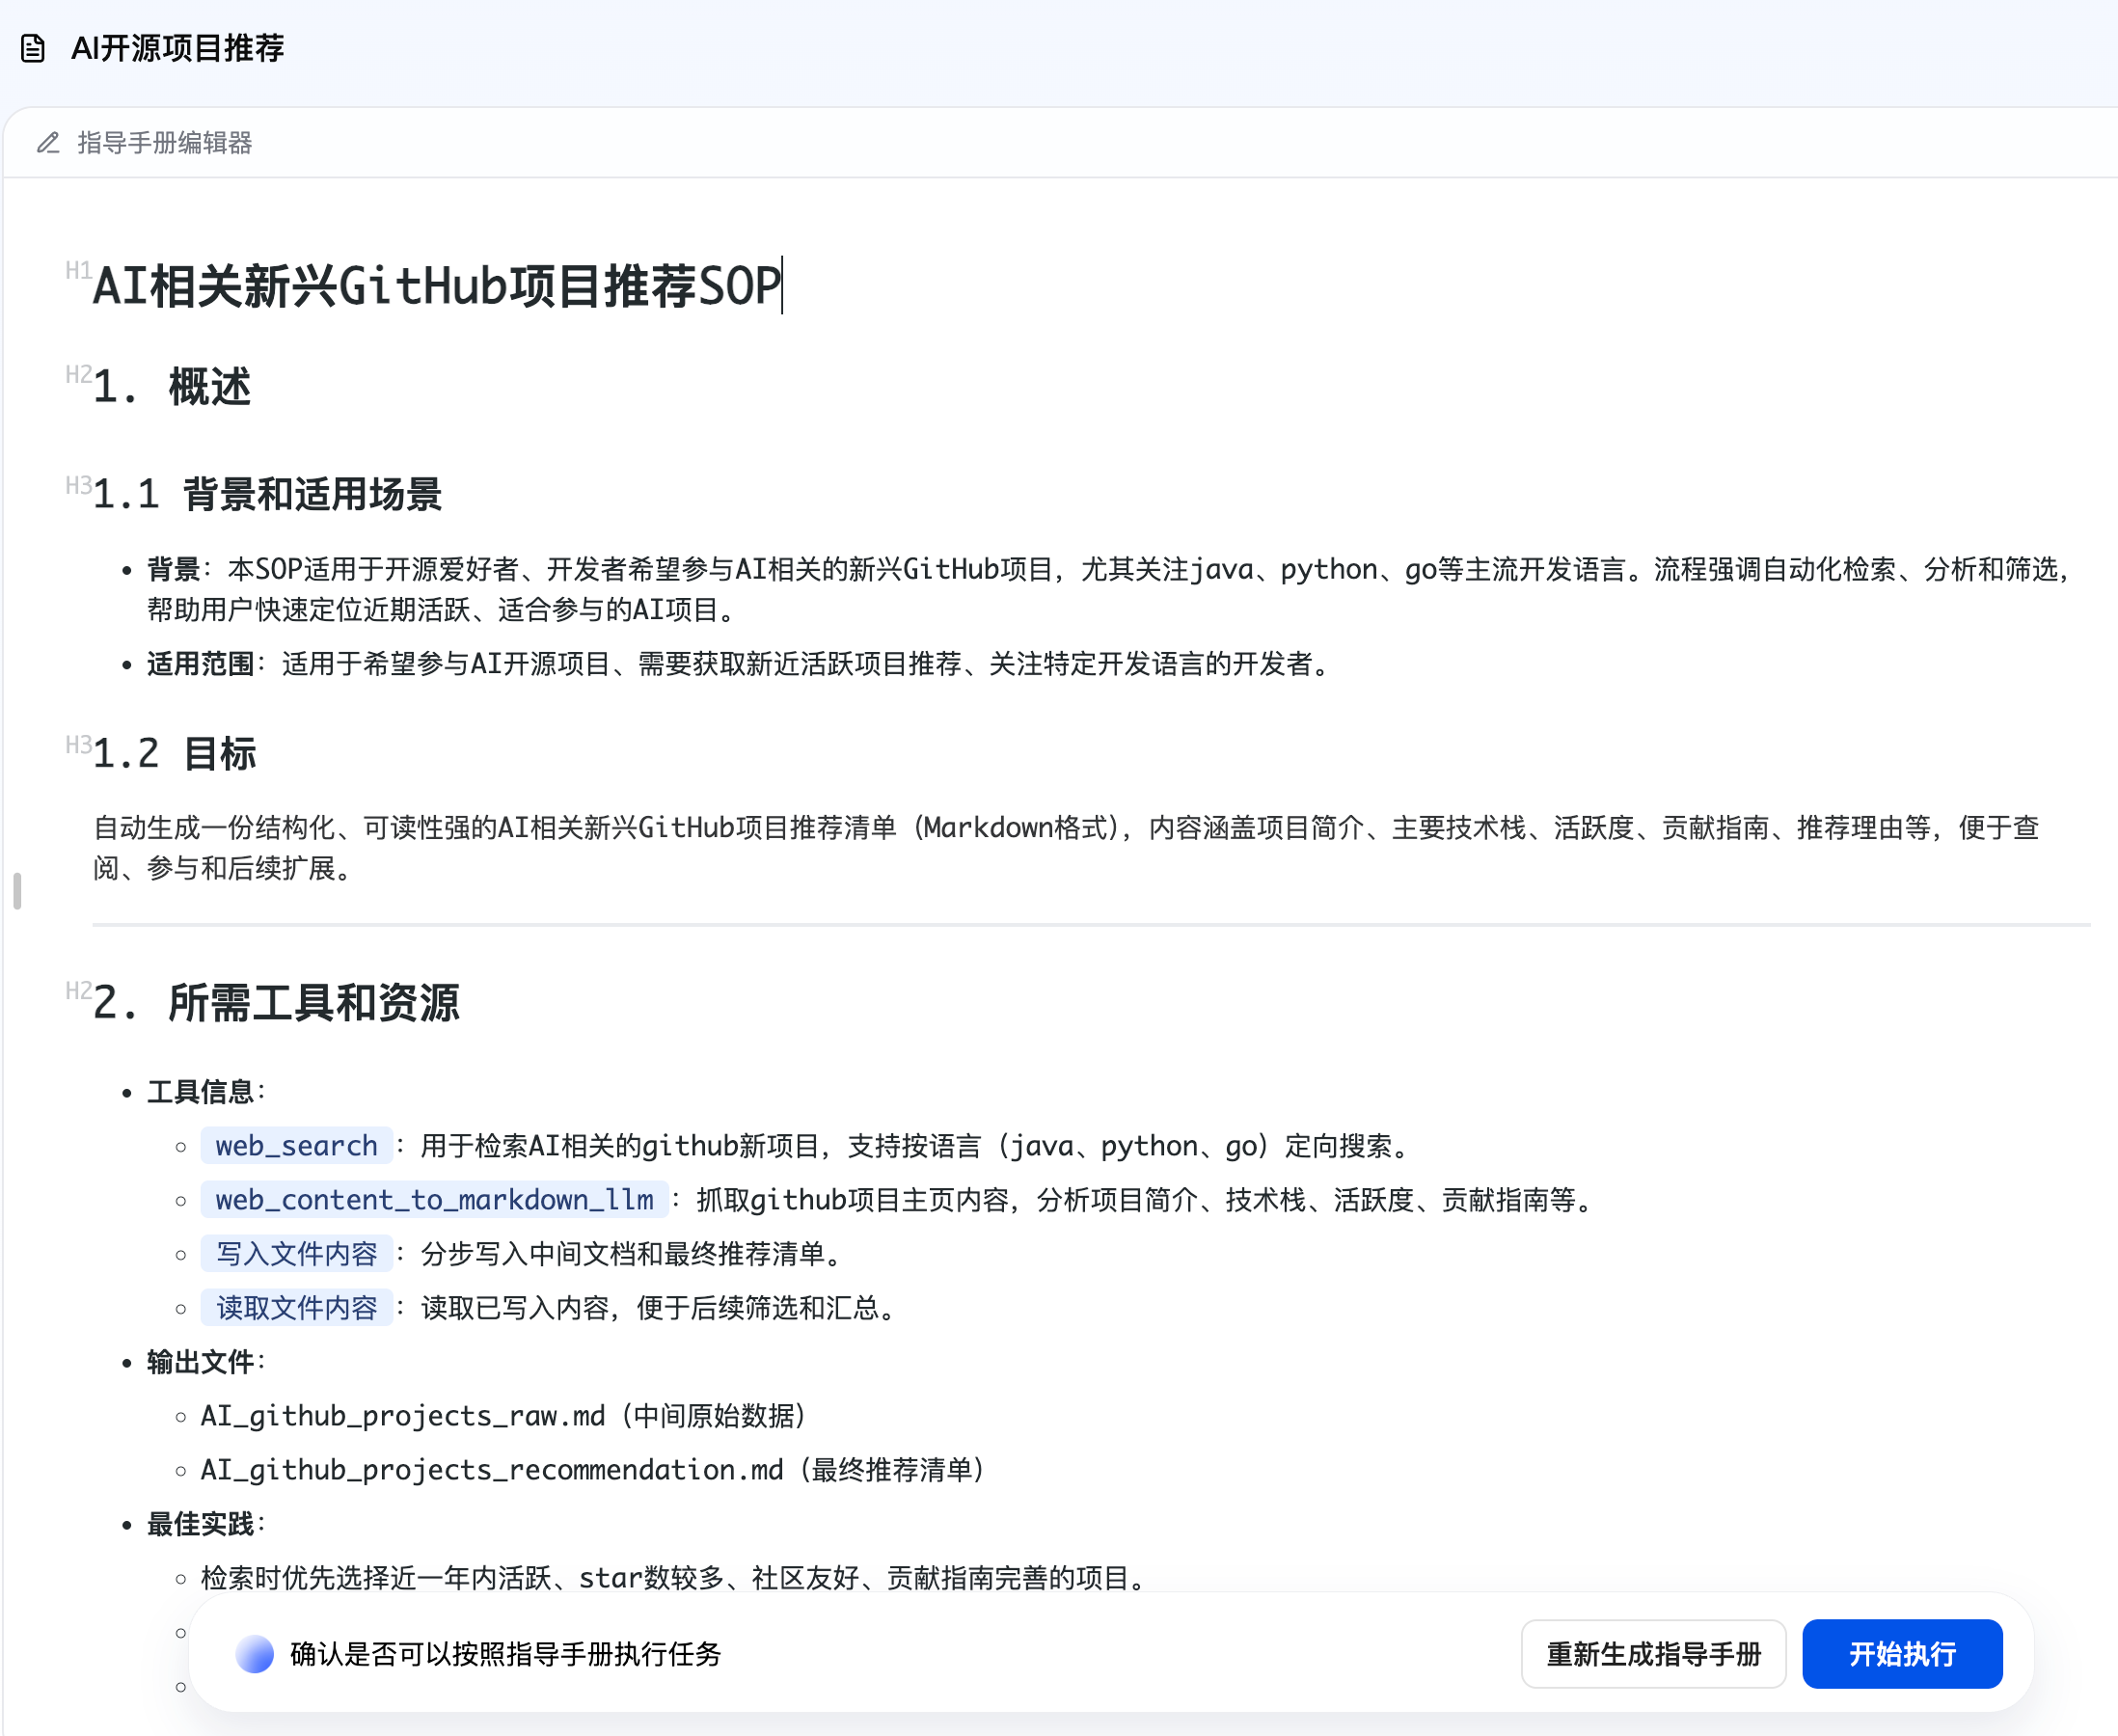Click the pencil icon next to 指导手册编辑器
This screenshot has width=2118, height=1736.
point(48,143)
